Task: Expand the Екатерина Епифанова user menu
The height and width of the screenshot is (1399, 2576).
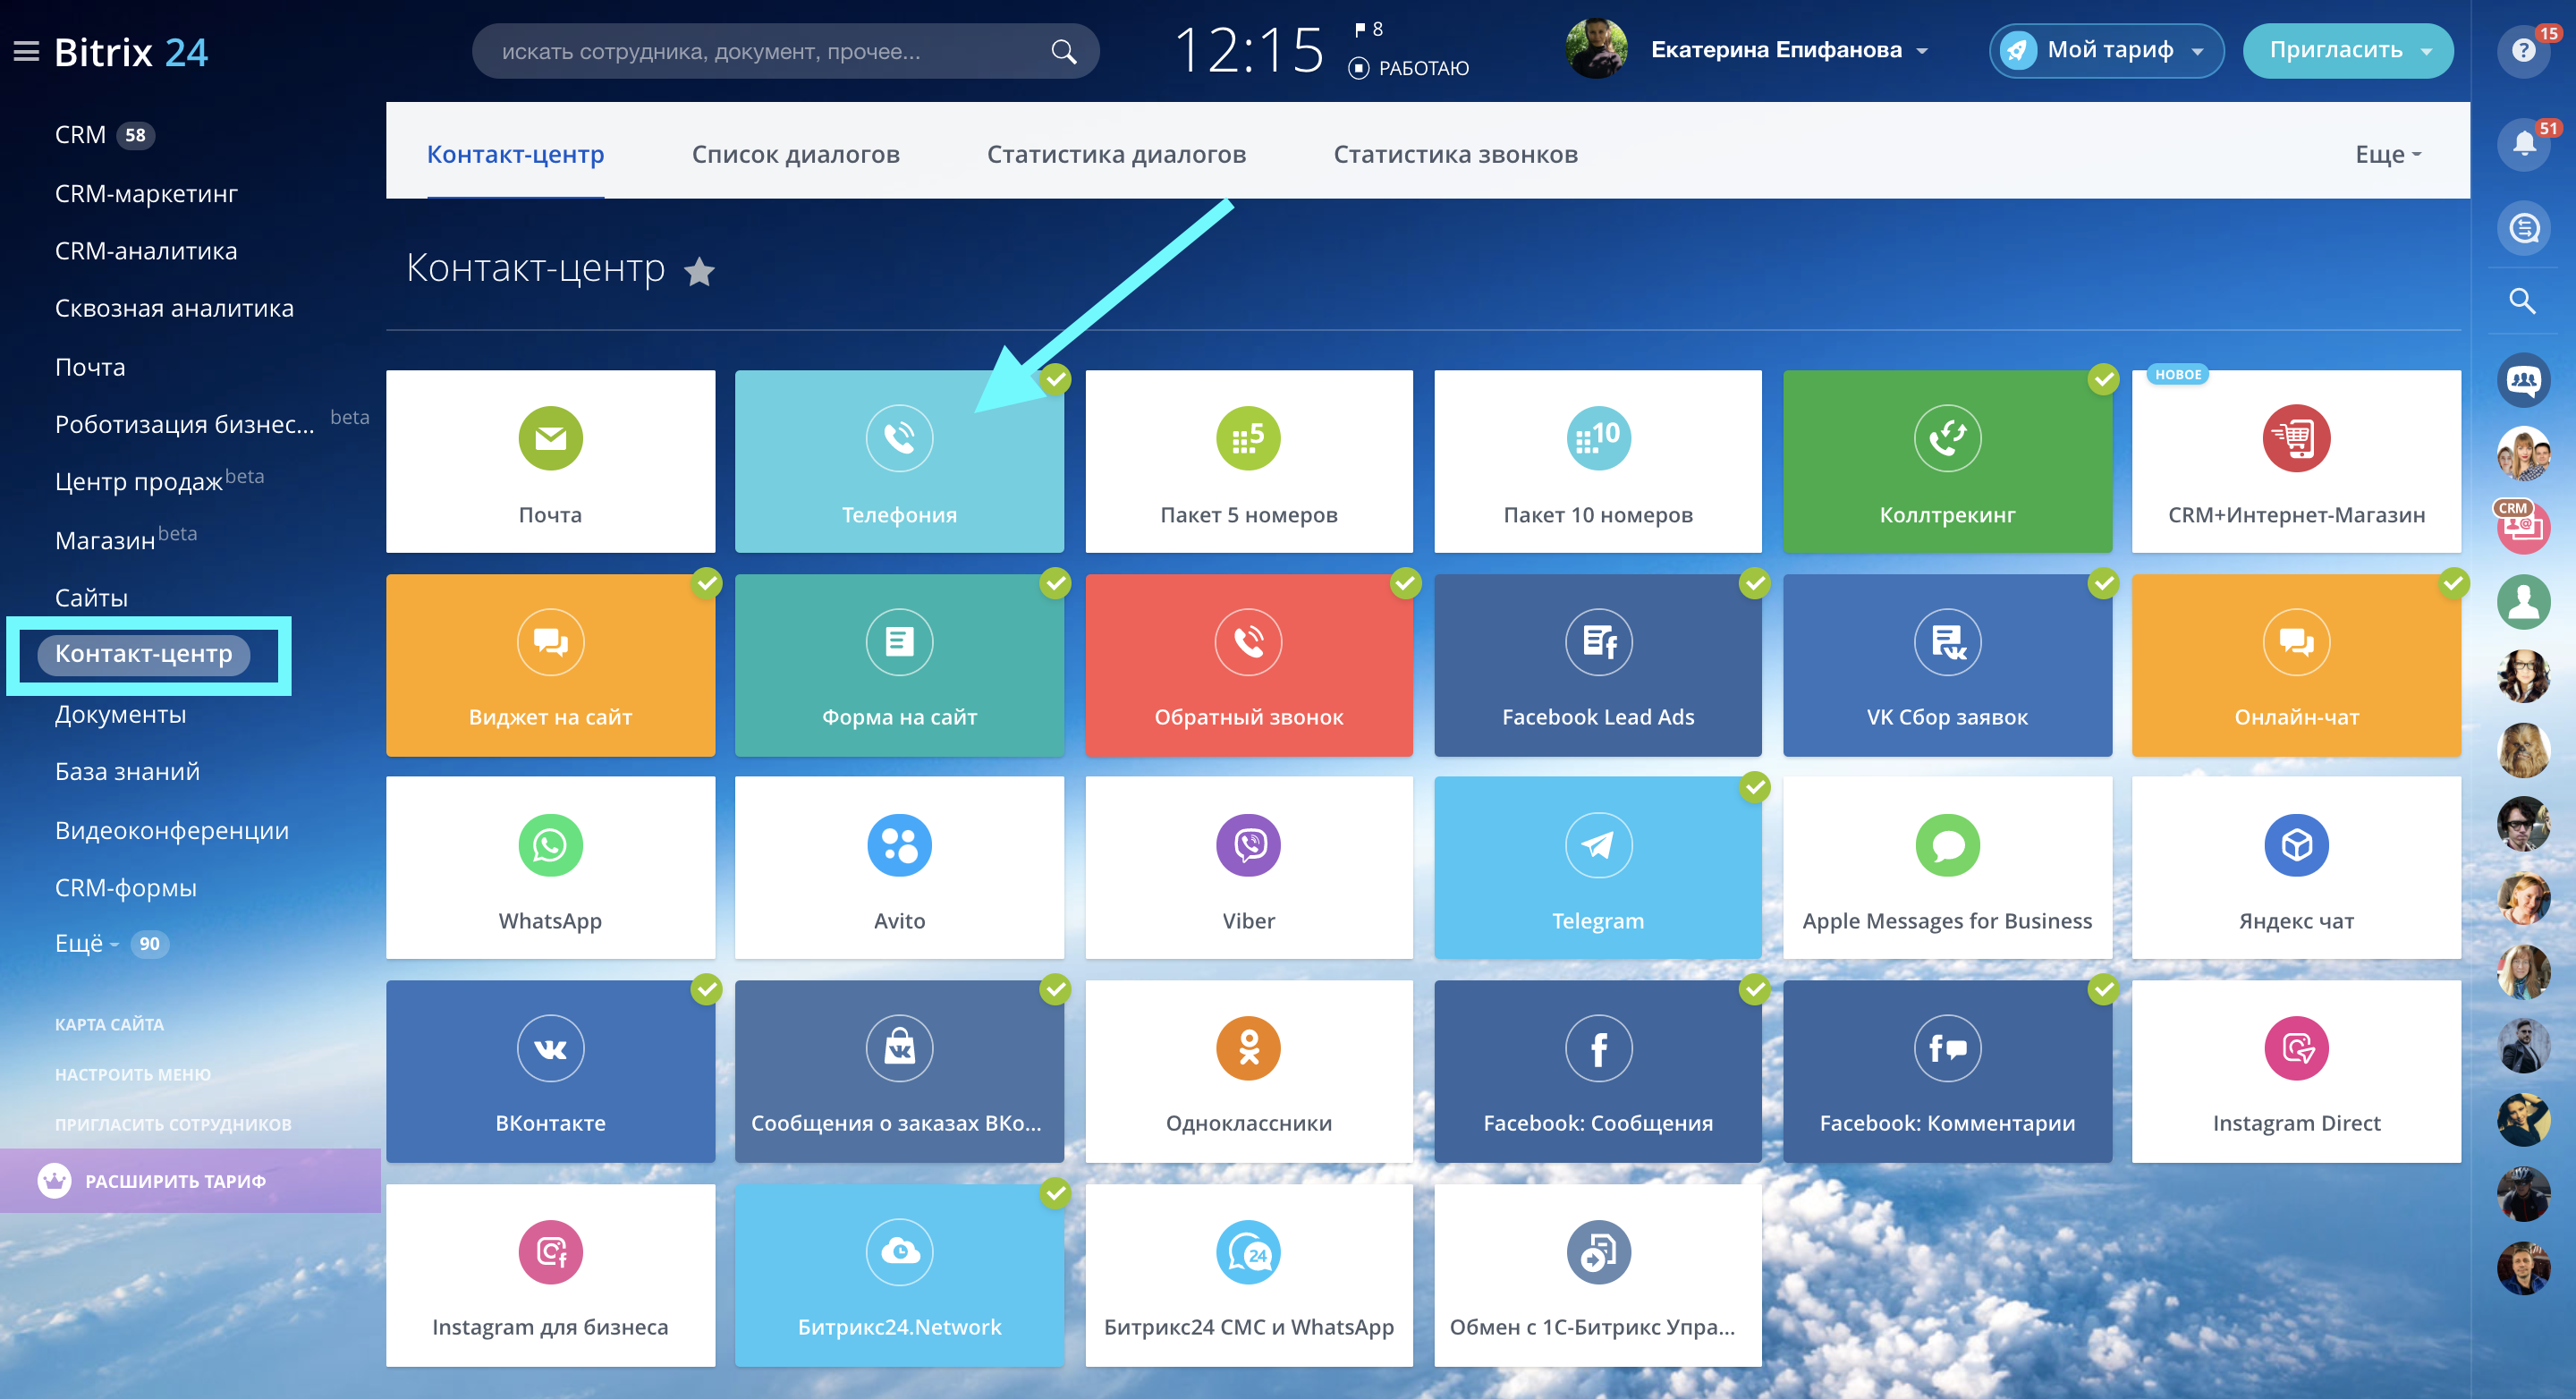Action: pos(1790,50)
